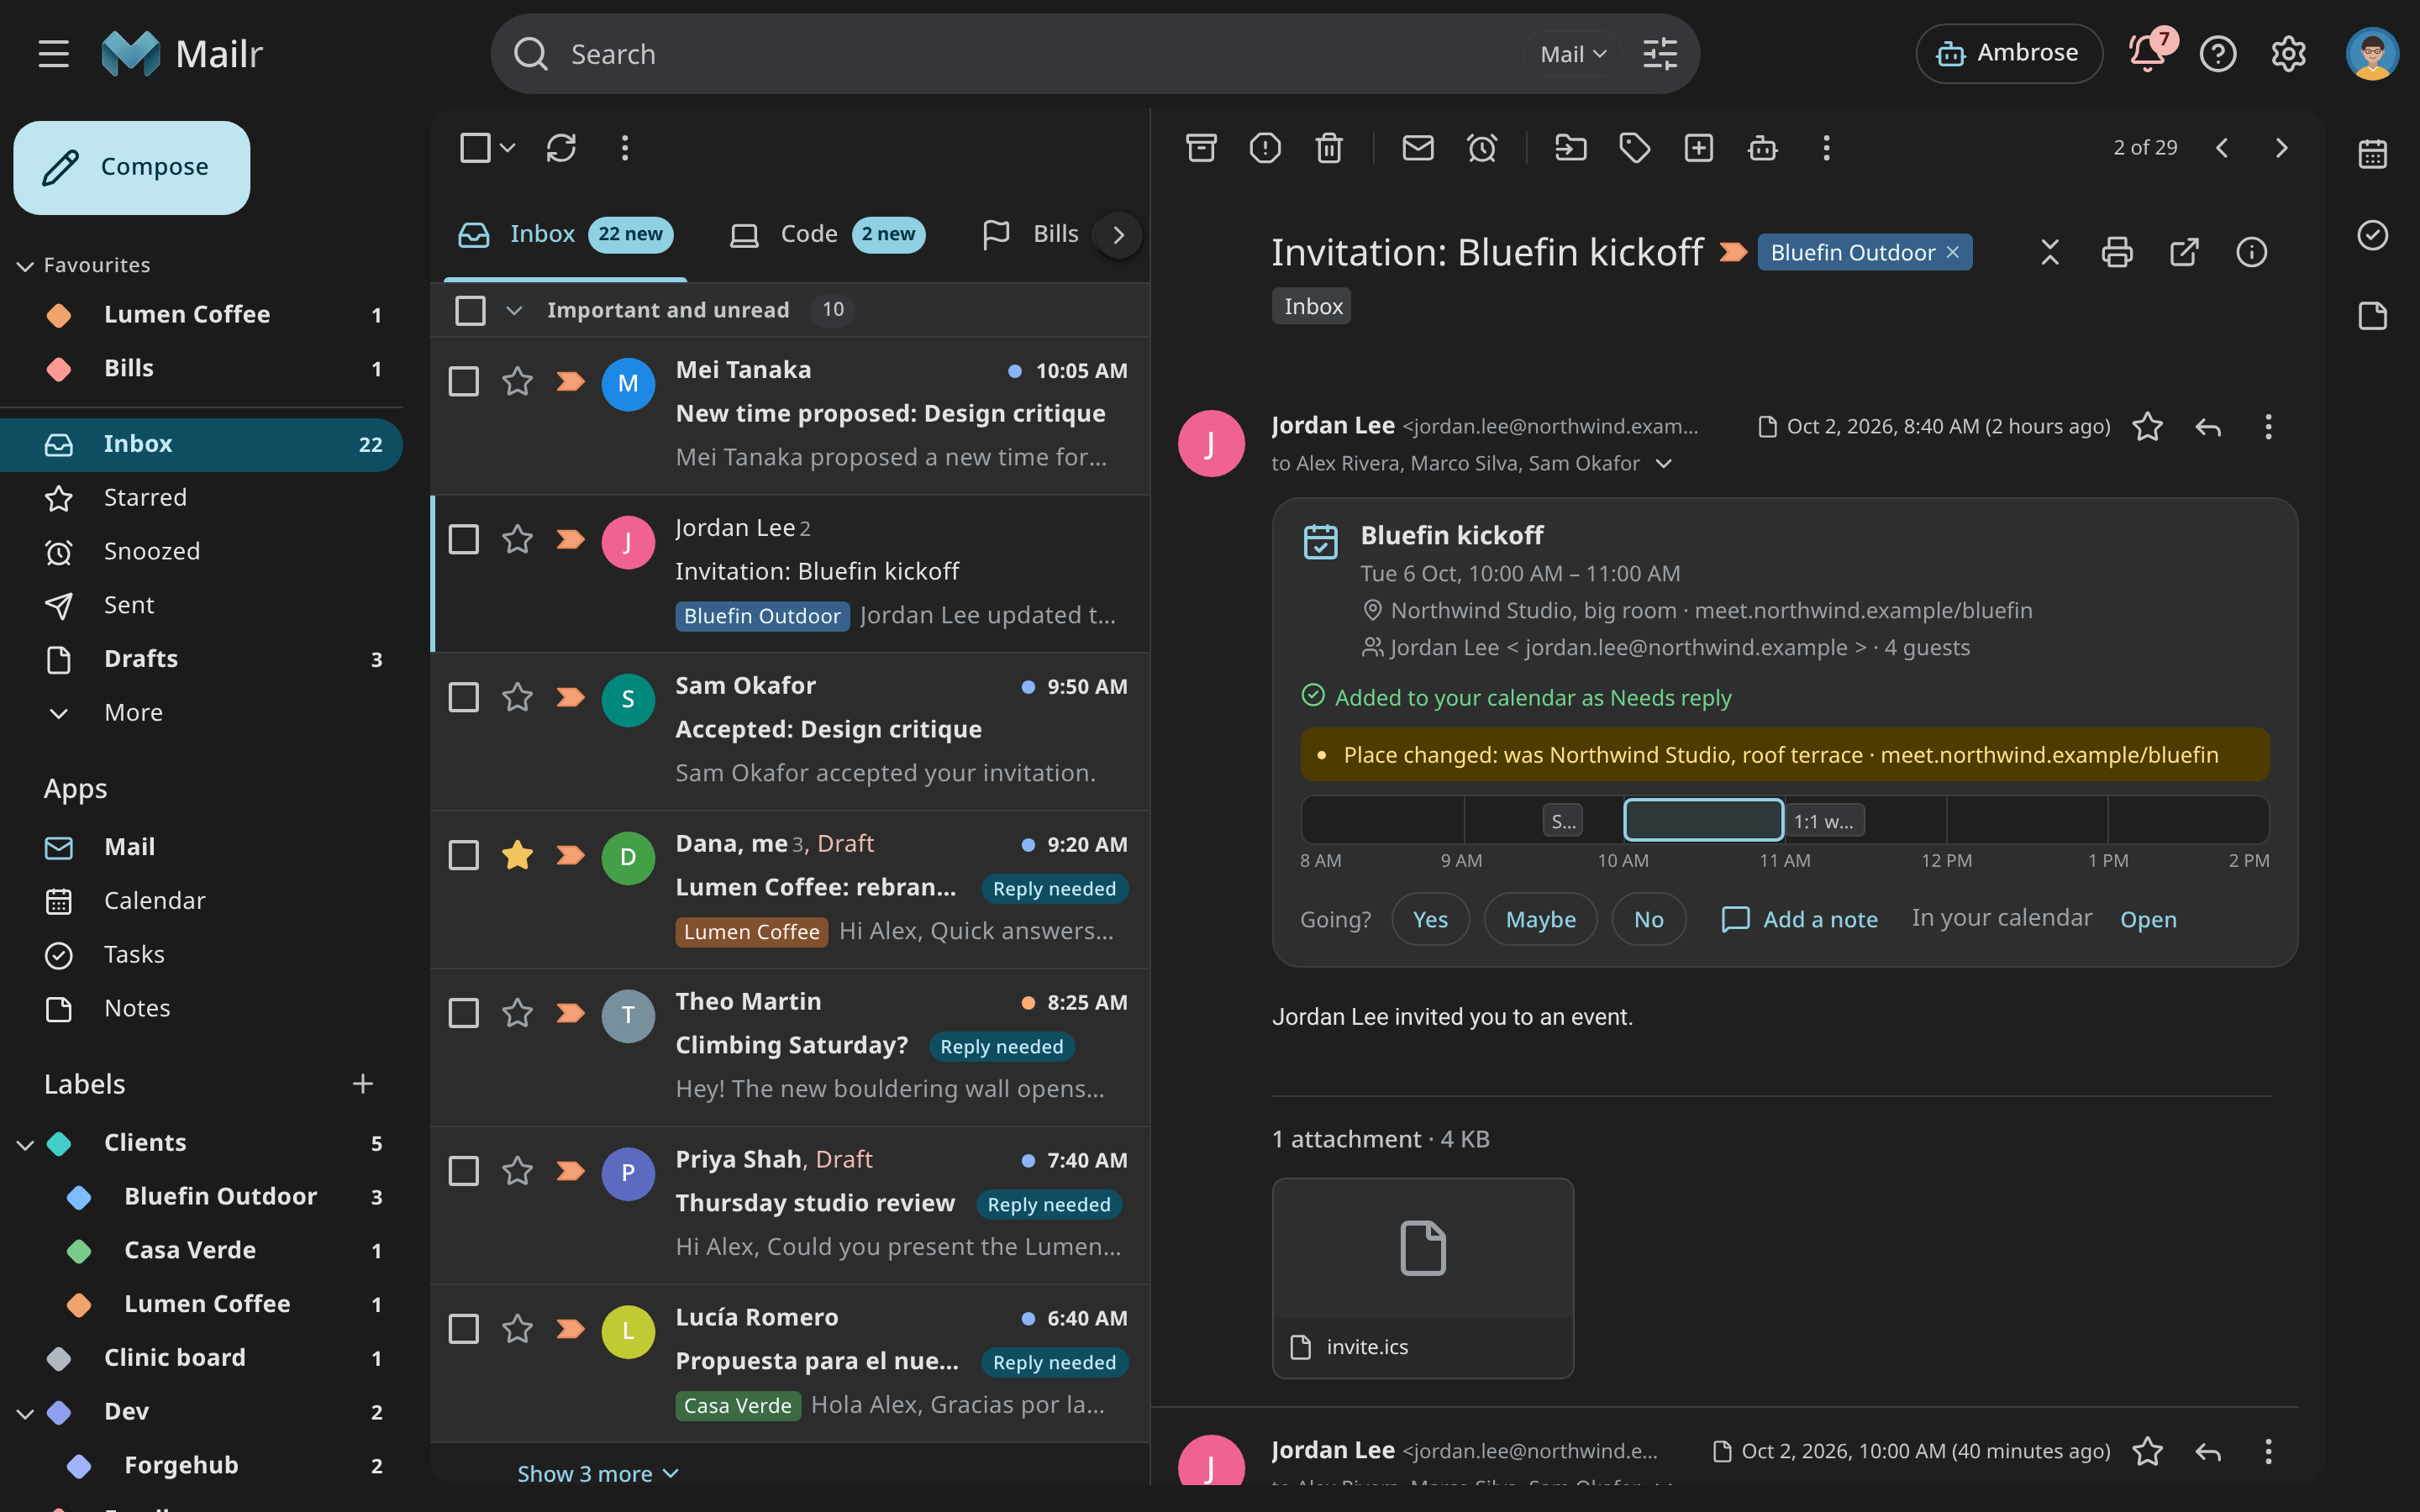Expand More folders in sidebar

coord(133,713)
